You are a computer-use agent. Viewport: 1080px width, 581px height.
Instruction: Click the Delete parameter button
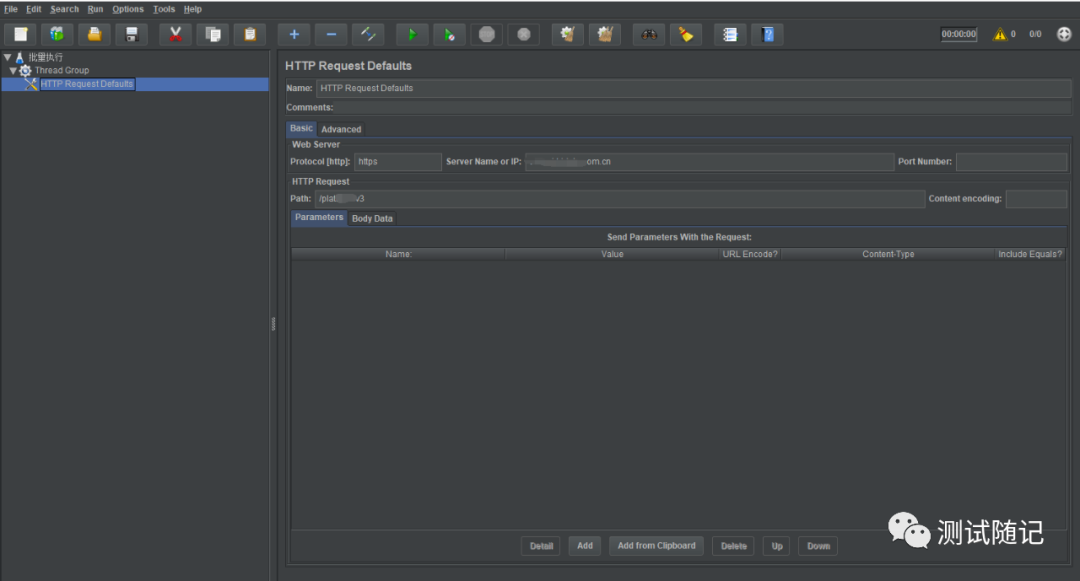734,546
